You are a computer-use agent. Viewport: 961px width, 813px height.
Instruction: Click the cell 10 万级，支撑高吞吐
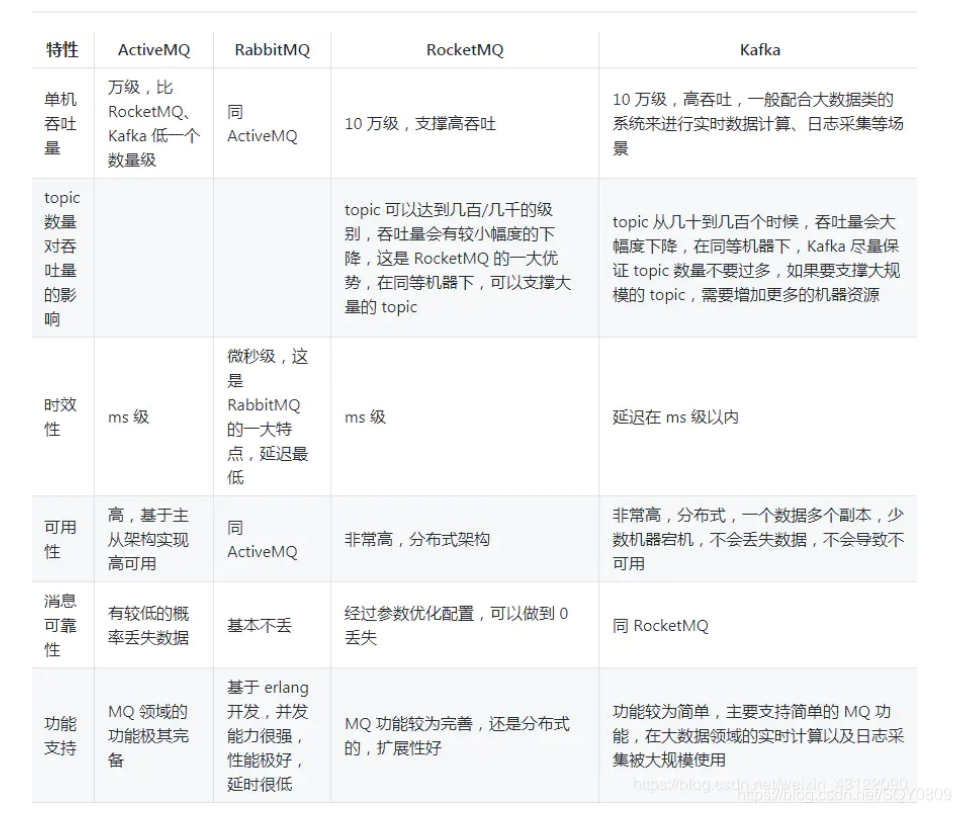pos(420,124)
